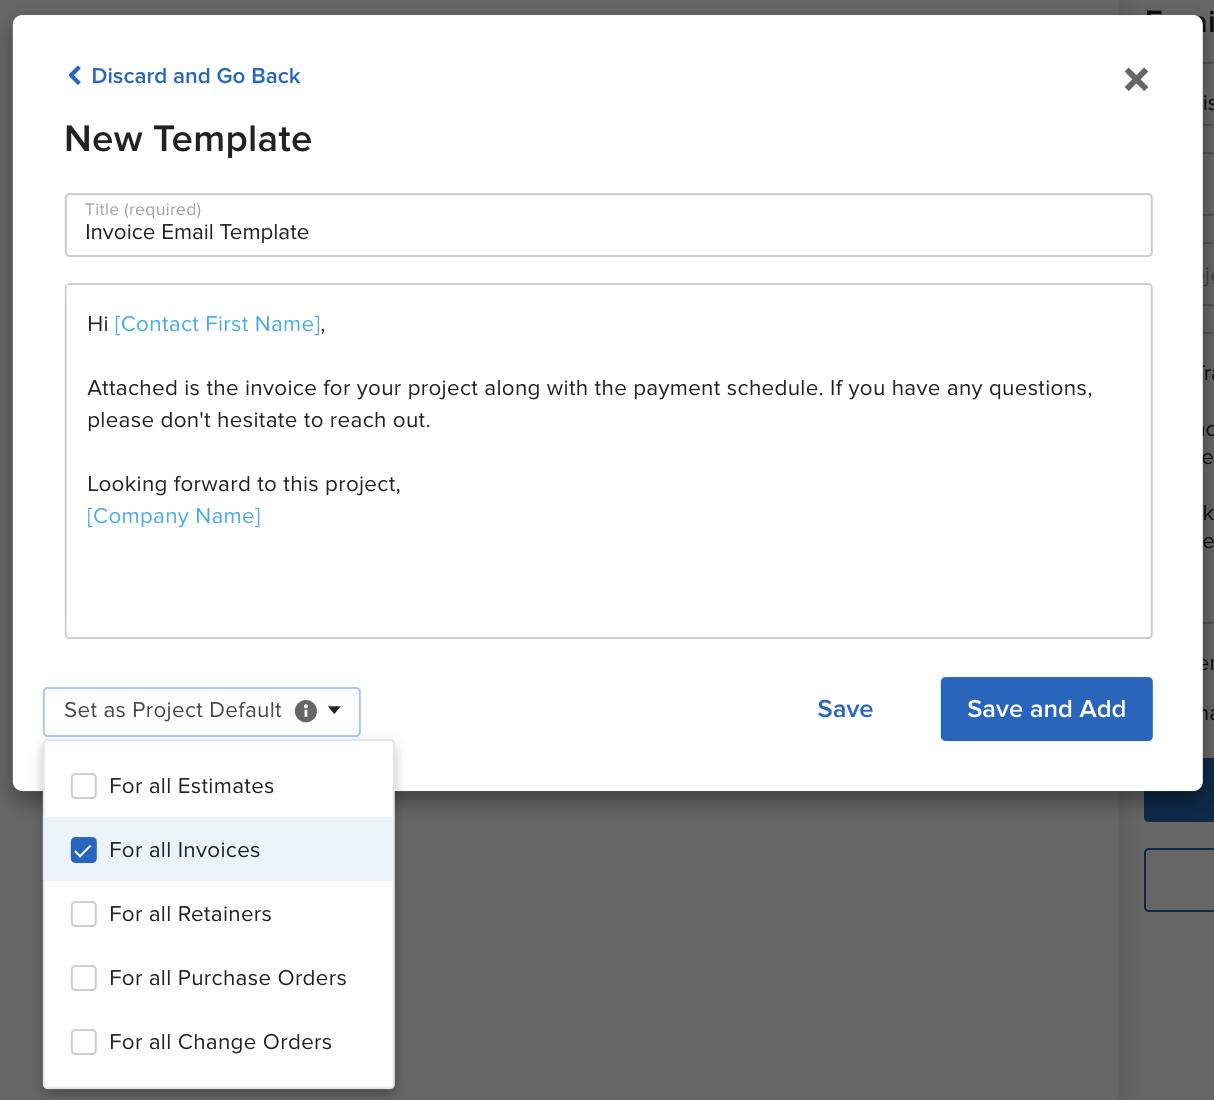
Task: Click the Save and Add button
Action: coord(1046,709)
